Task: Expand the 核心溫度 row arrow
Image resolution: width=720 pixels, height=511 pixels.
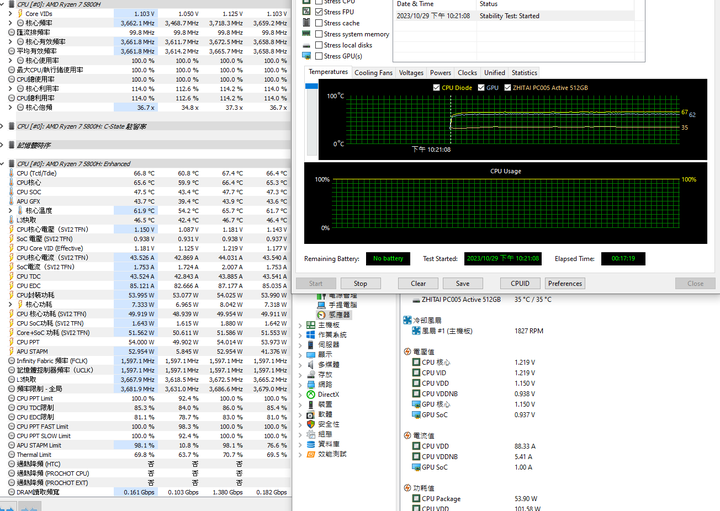Action: (x=10, y=211)
